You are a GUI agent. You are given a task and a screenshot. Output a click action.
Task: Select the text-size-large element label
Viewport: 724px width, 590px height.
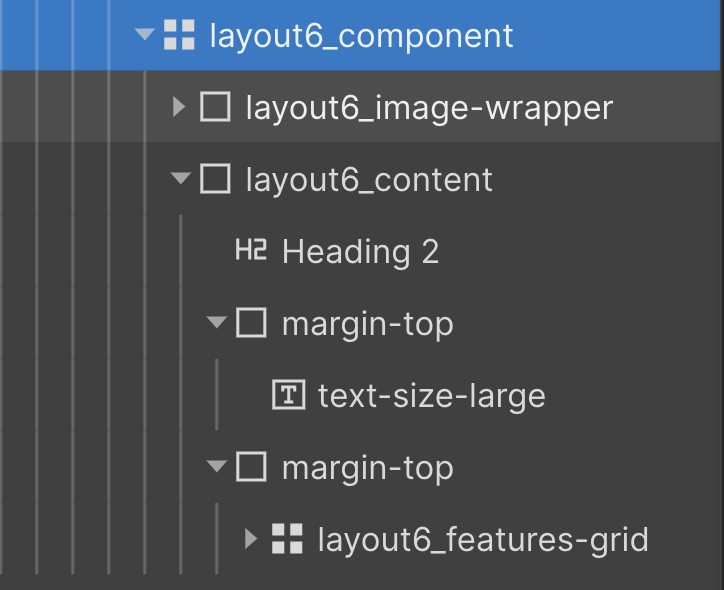[x=432, y=396]
